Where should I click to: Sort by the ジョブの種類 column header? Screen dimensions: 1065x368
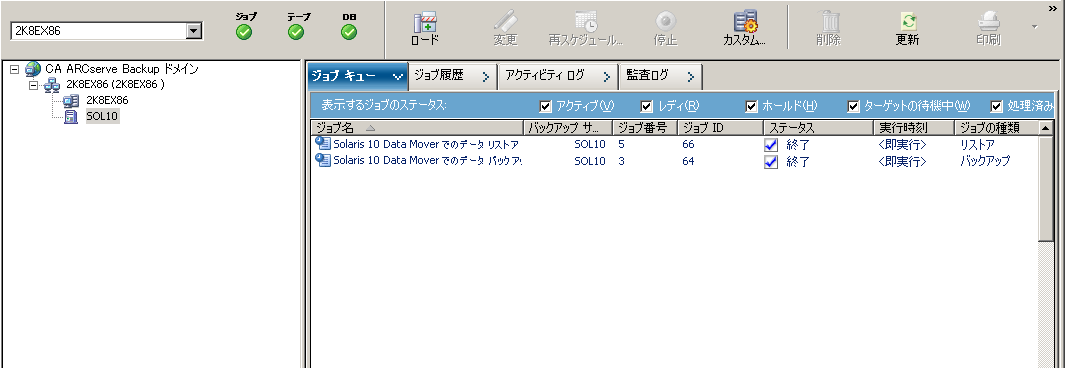point(996,128)
